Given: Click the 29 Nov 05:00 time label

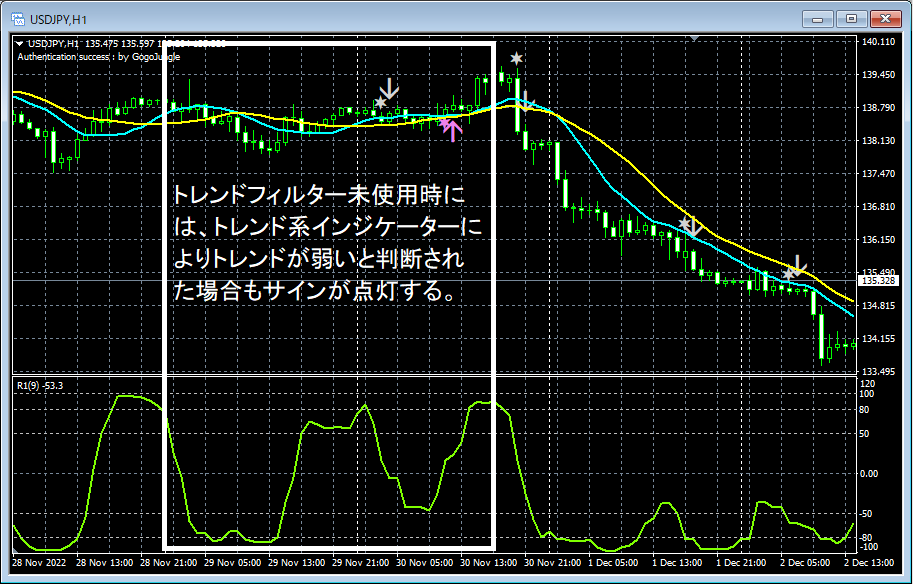Looking at the screenshot, I should [x=233, y=563].
